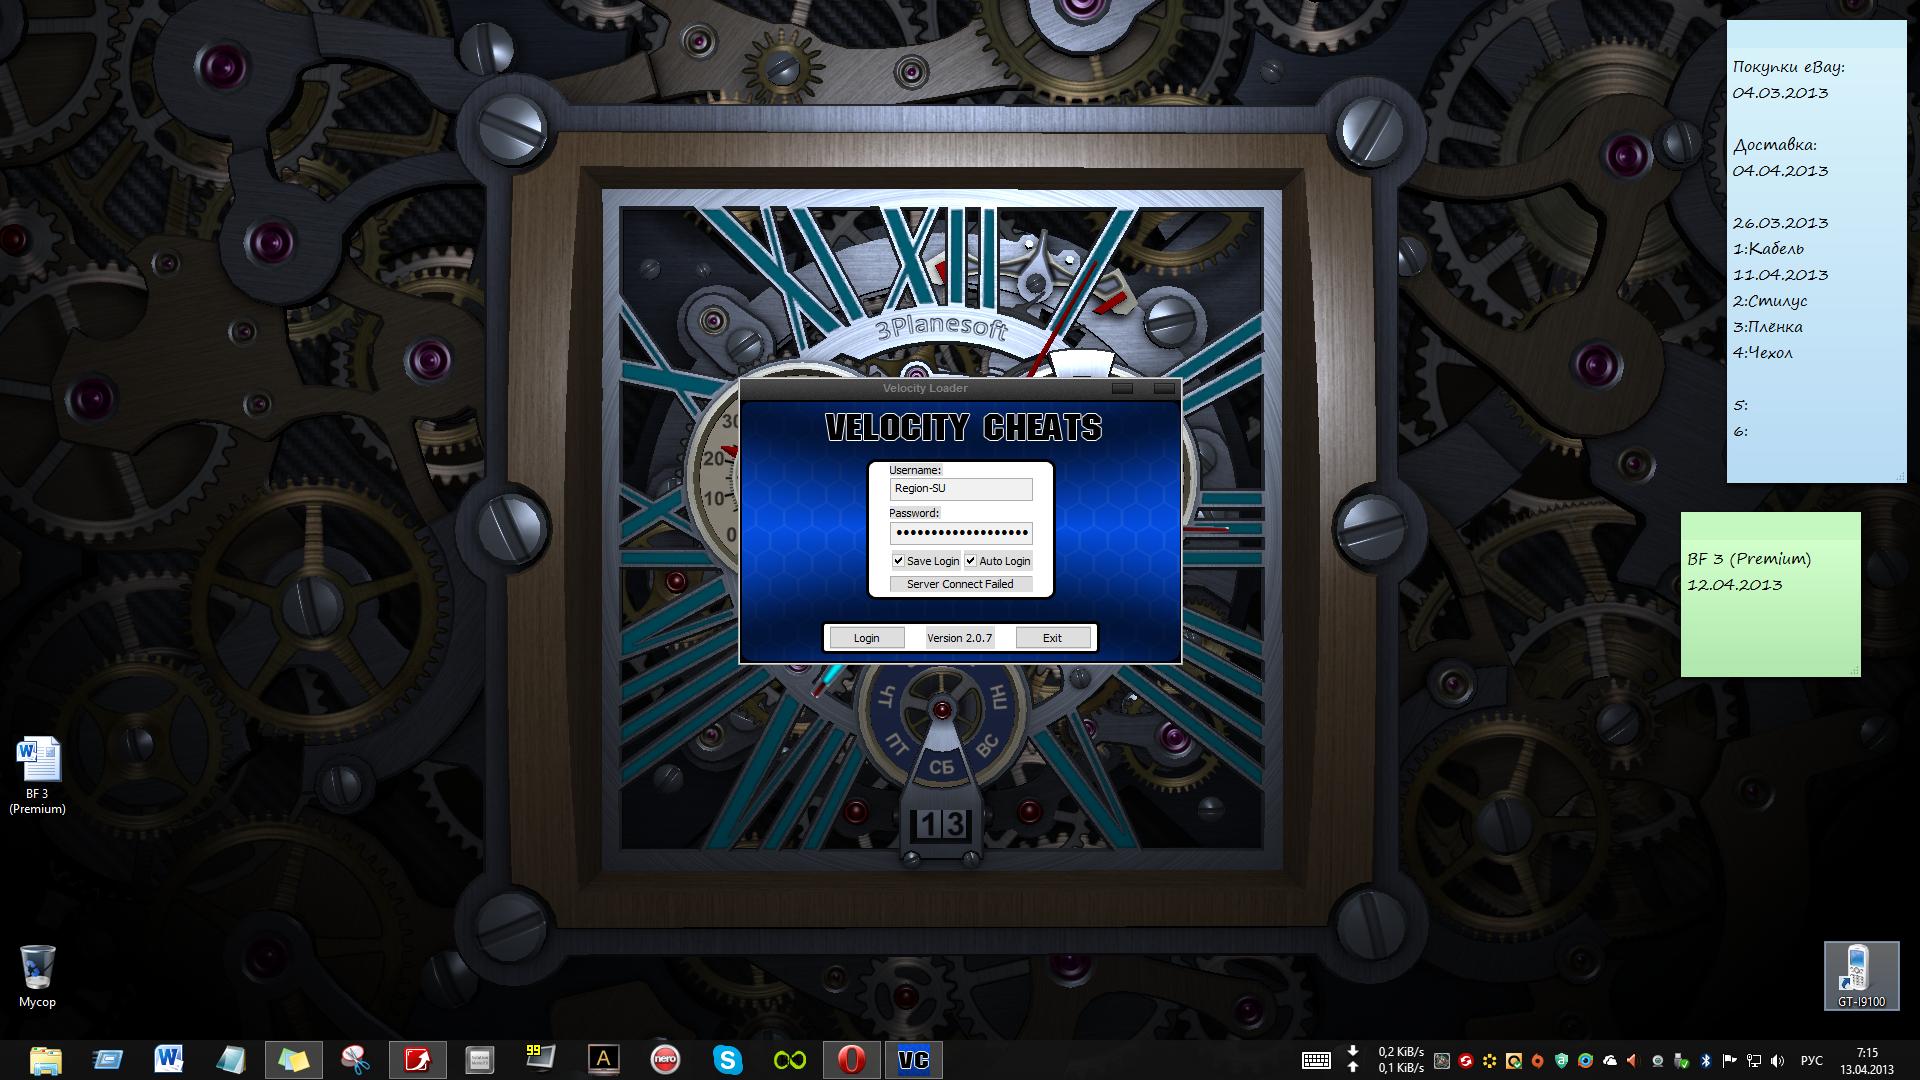Click the red sync arrows tray icon
The height and width of the screenshot is (1080, 1920).
(x=1466, y=1061)
